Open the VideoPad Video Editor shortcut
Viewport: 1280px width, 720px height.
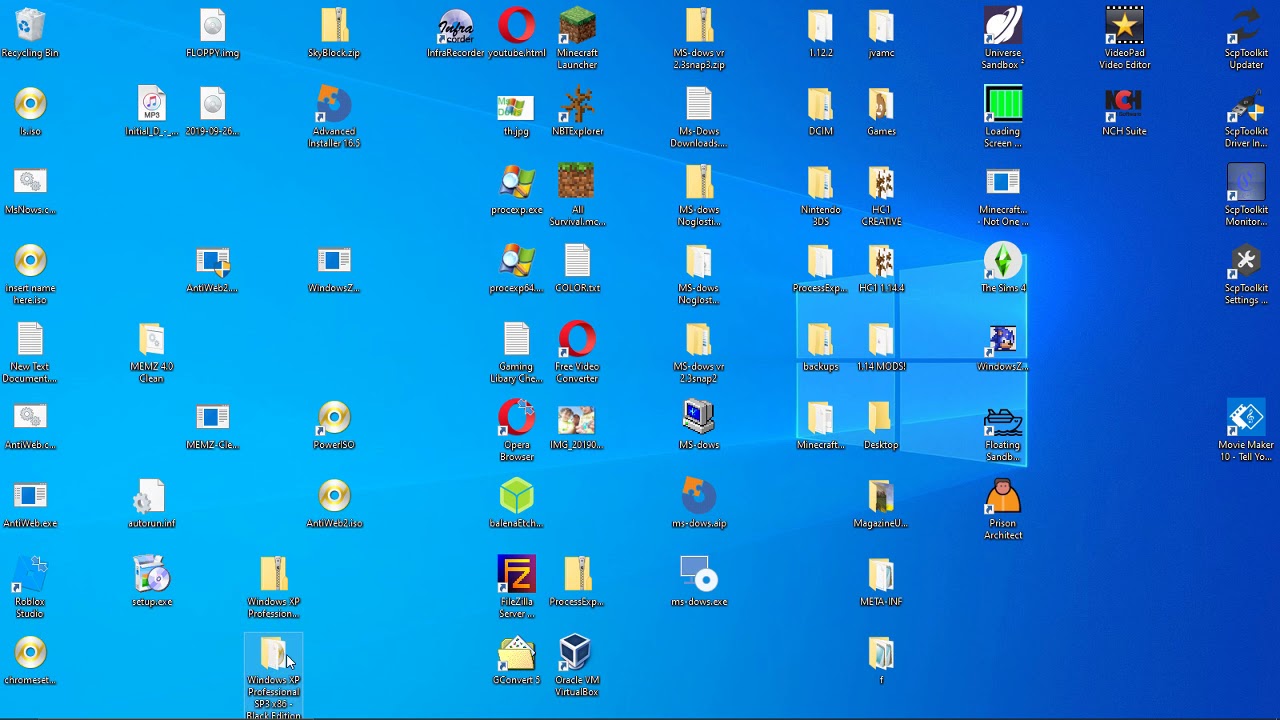coord(1125,25)
